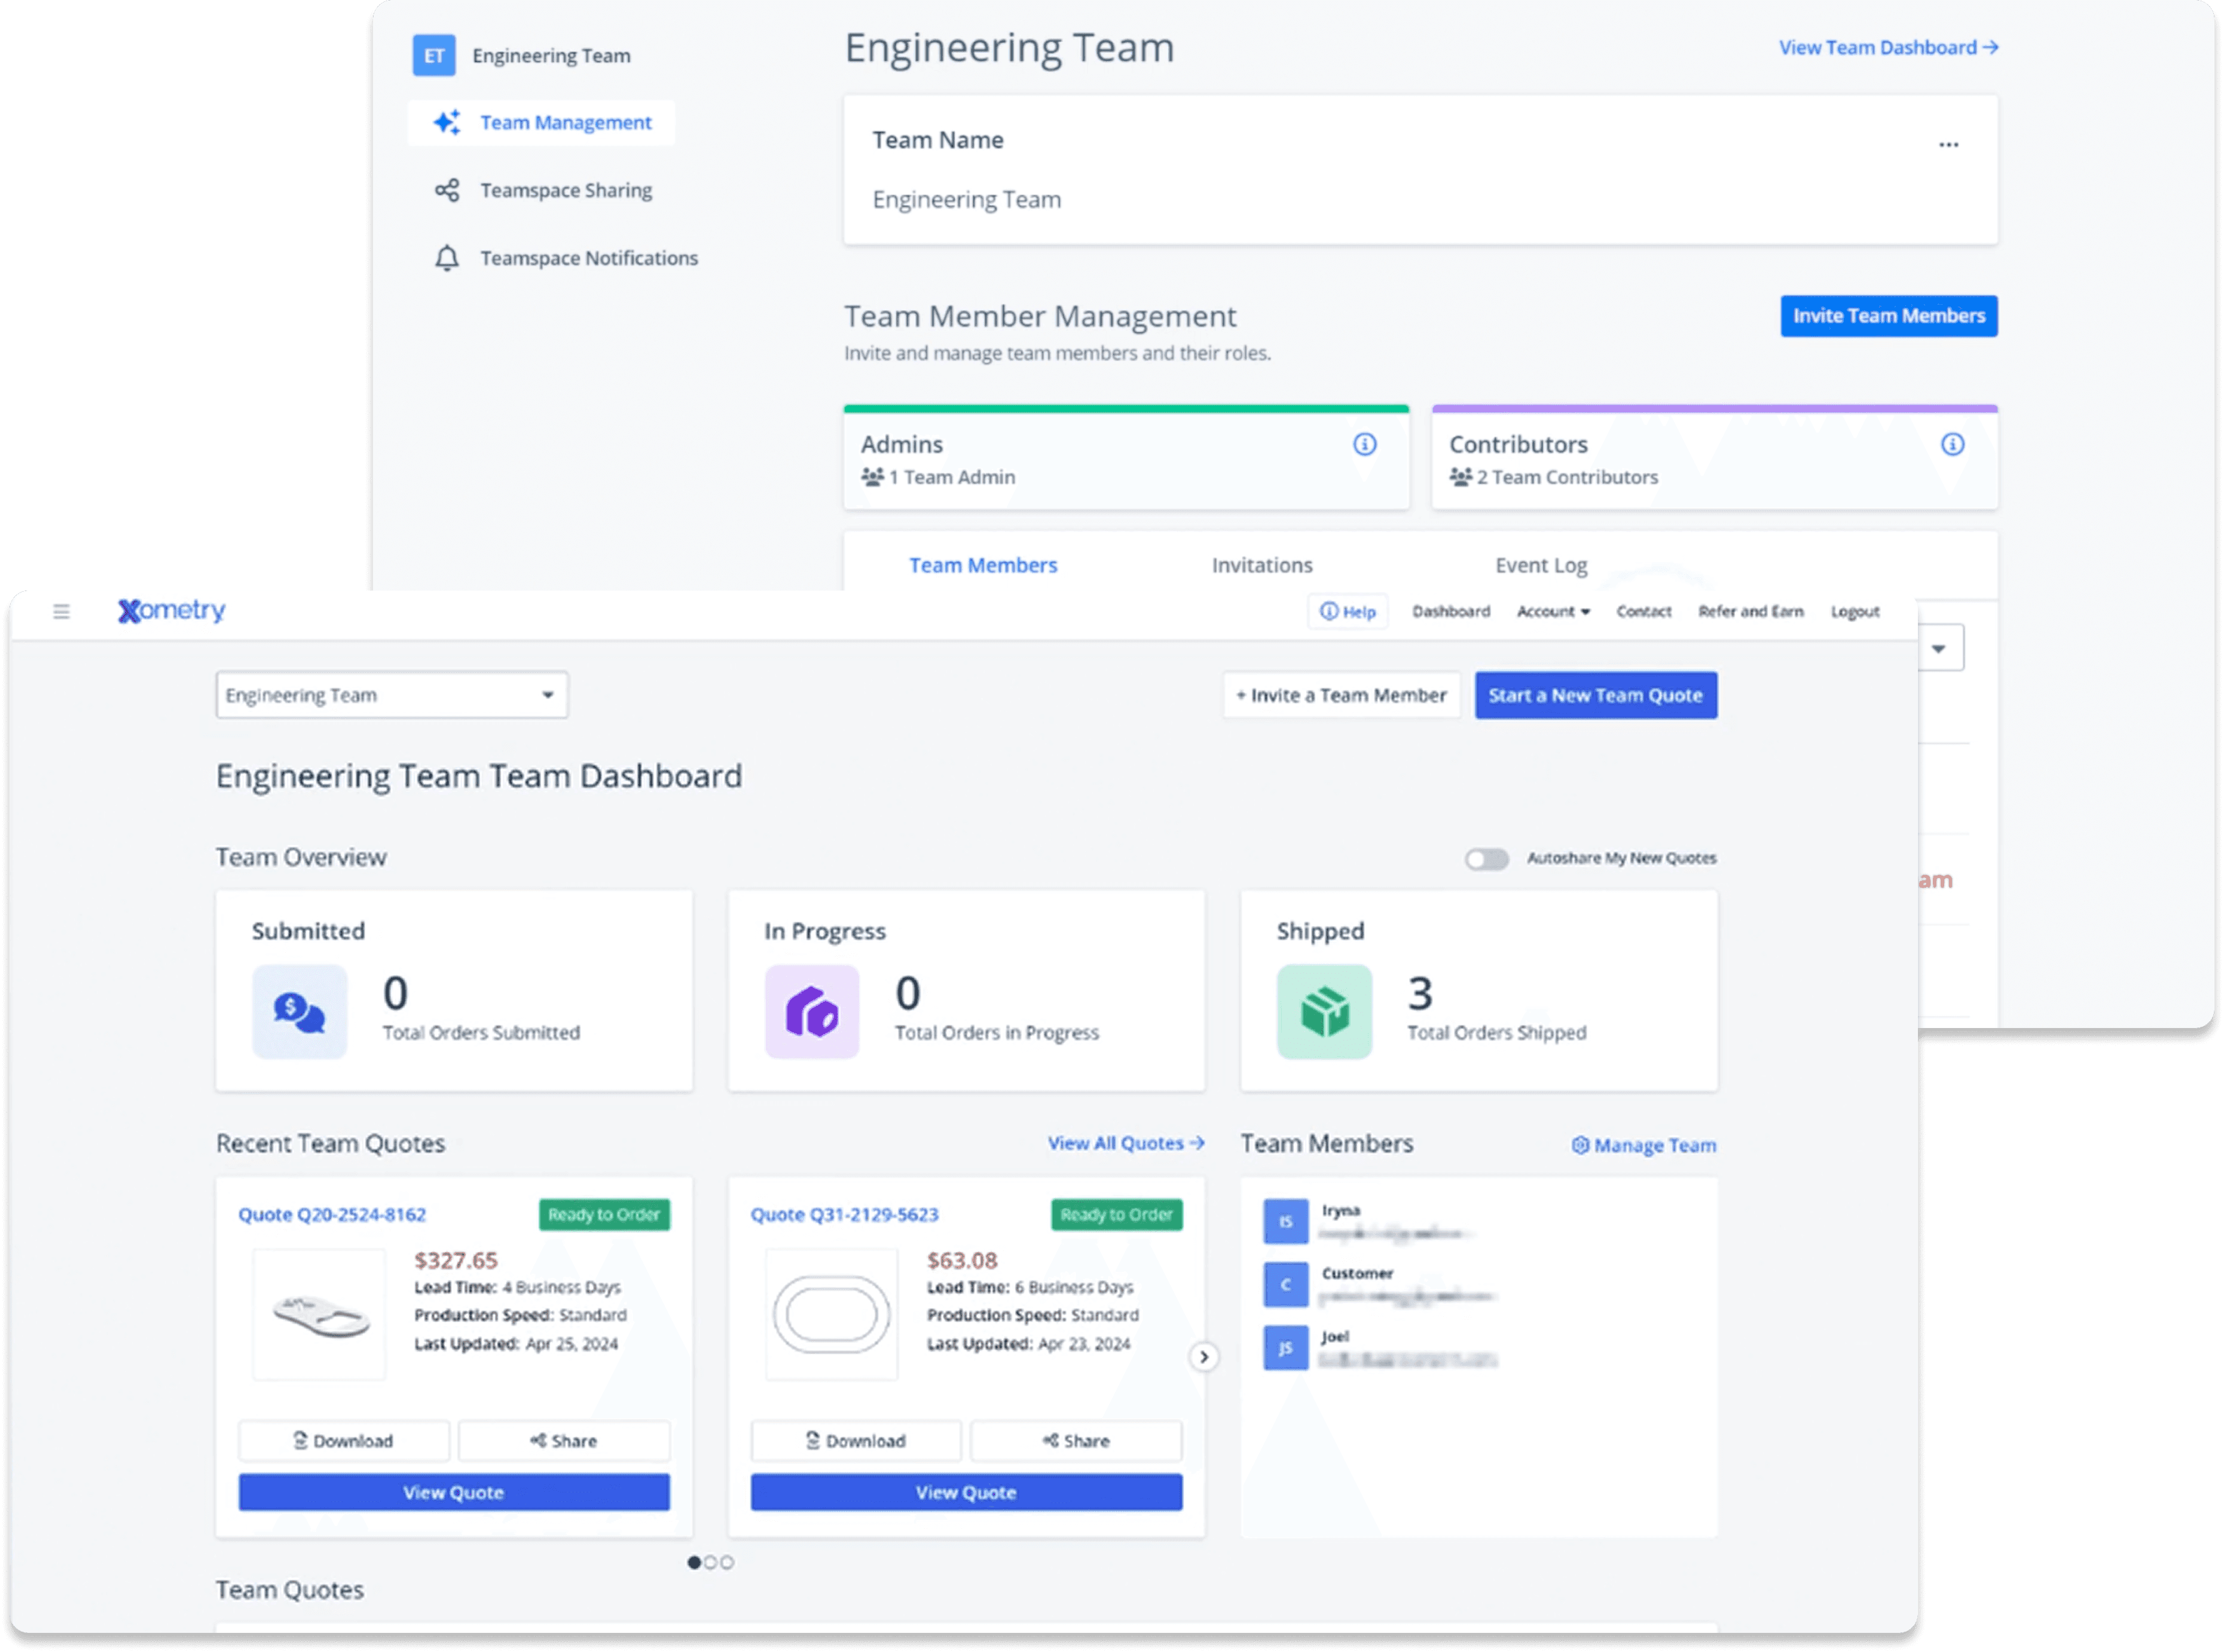2224x1652 pixels.
Task: Click the Shipped orders box icon
Action: (x=1324, y=1011)
